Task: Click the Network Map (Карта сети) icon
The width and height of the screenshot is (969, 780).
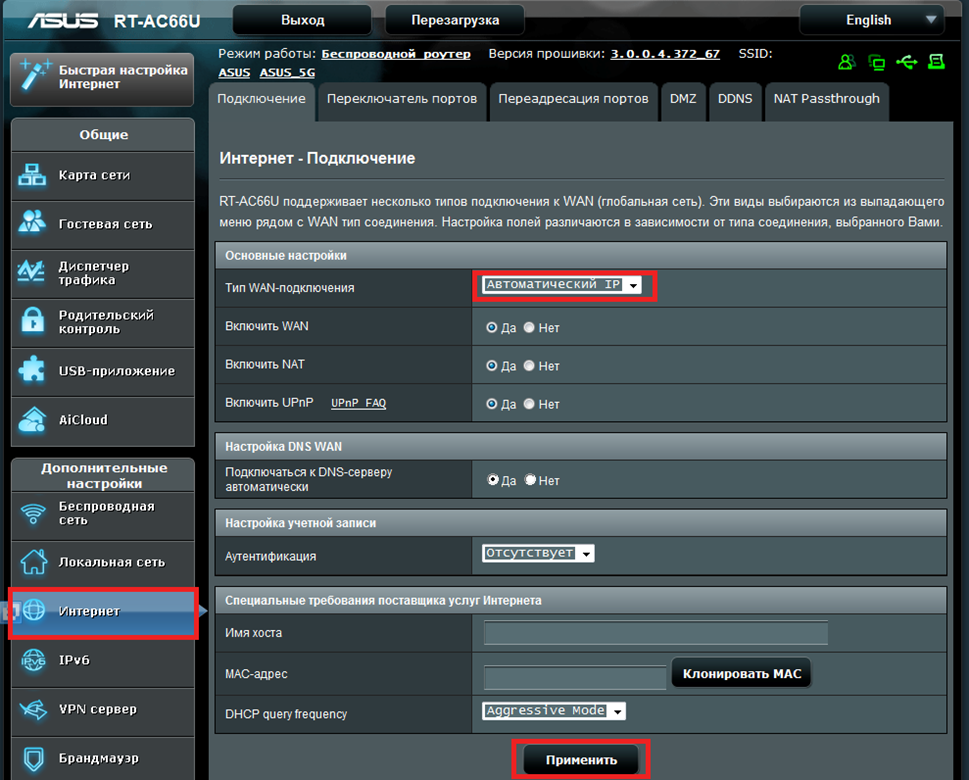Action: click(x=32, y=175)
